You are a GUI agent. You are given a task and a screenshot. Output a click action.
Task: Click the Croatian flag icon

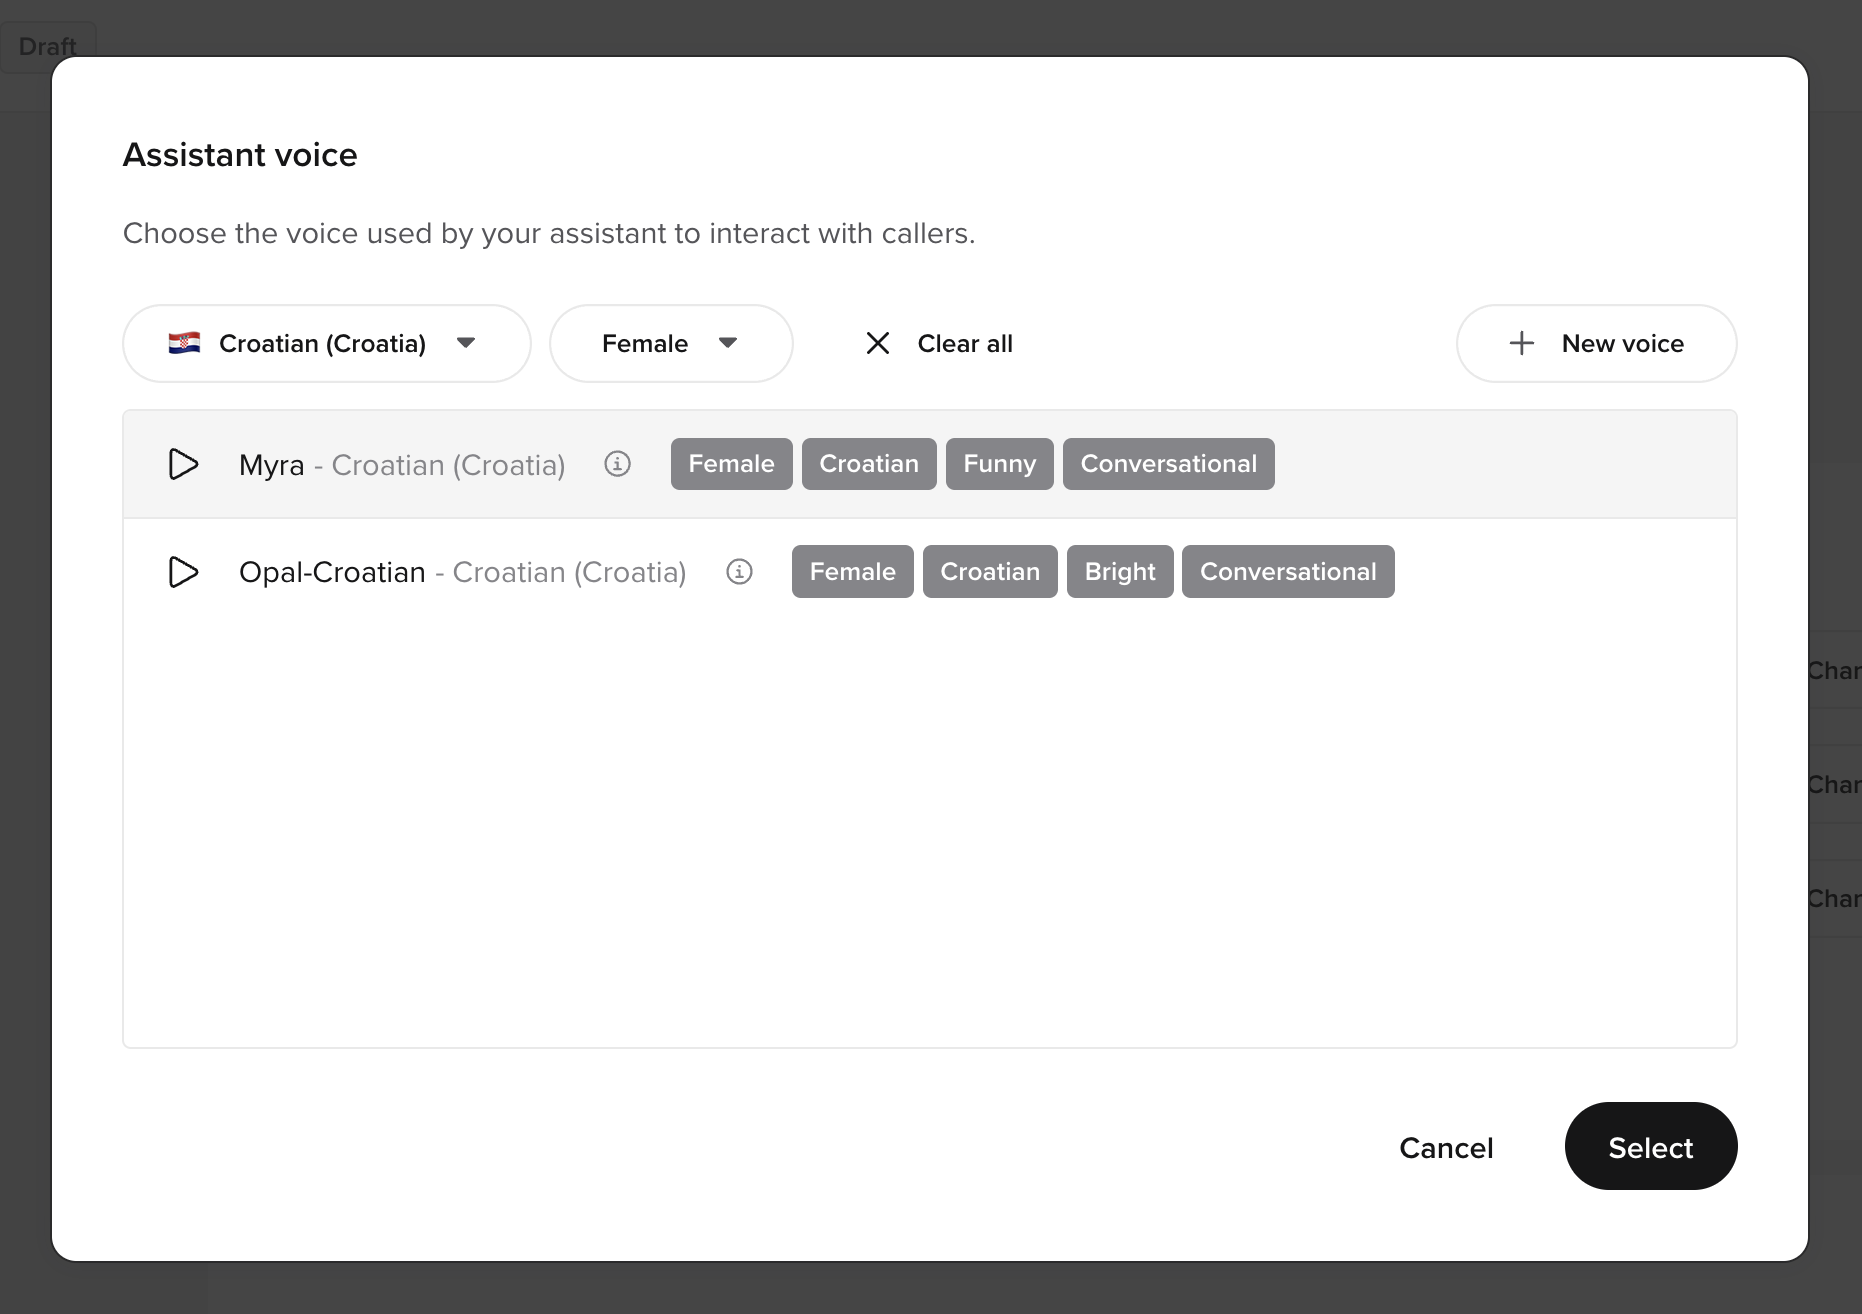[185, 343]
